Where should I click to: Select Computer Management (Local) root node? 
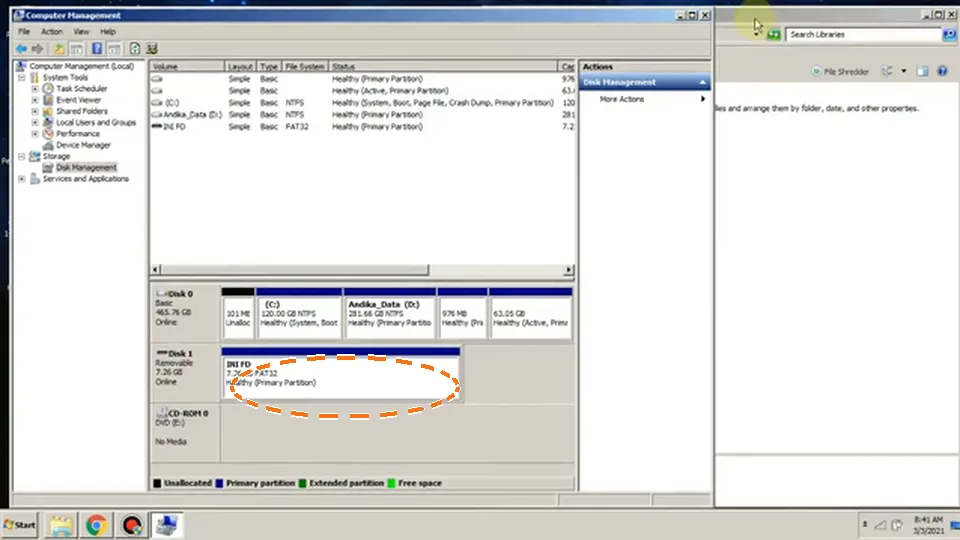coord(81,66)
